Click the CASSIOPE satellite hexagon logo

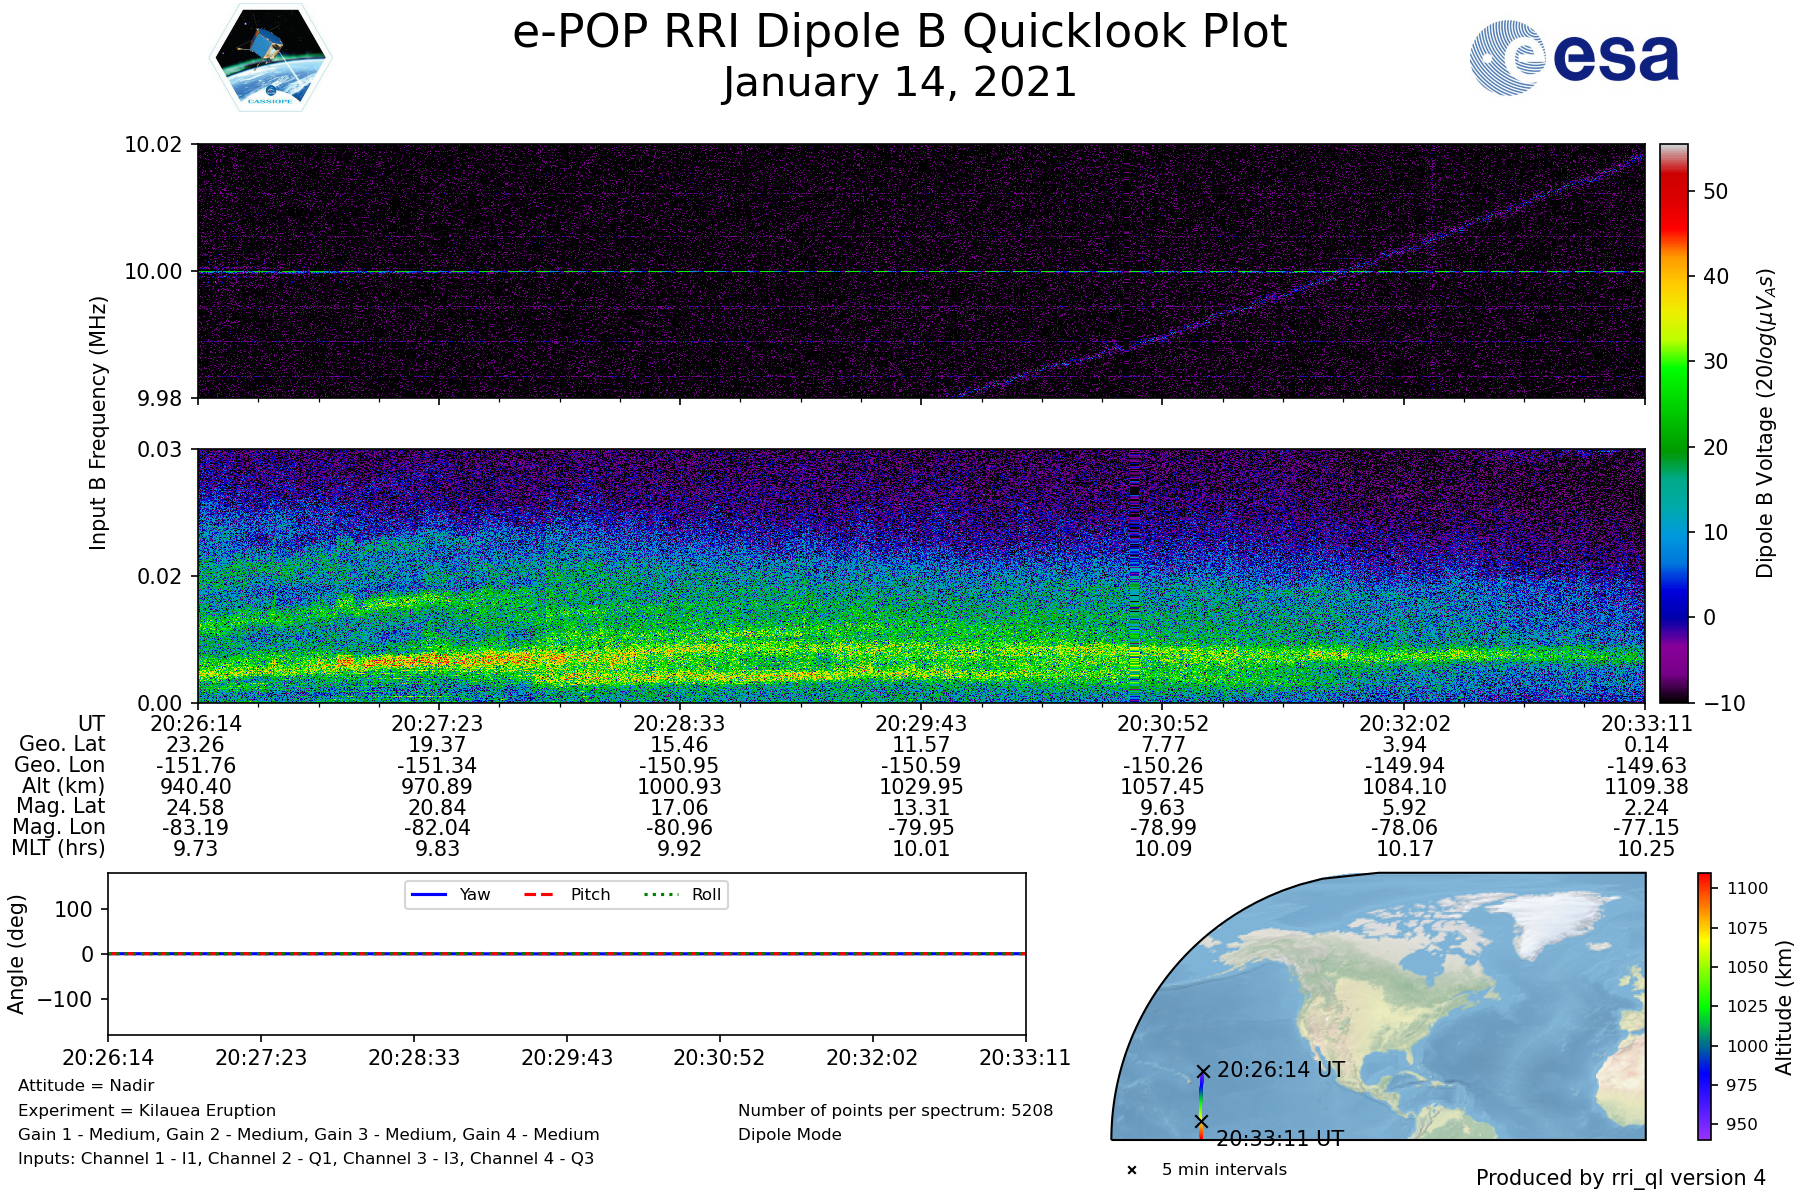[x=270, y=58]
